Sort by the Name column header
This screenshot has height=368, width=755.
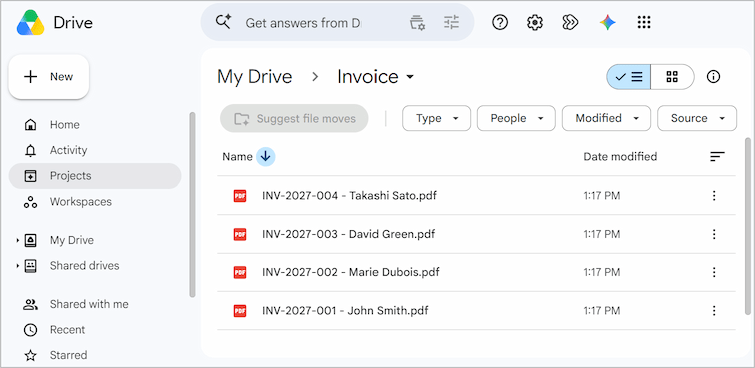tap(237, 157)
